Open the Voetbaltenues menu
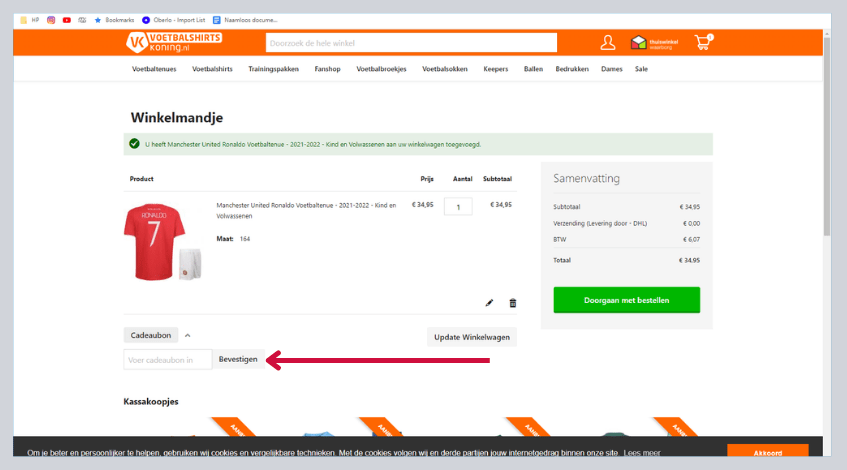The height and width of the screenshot is (470, 847). [154, 69]
